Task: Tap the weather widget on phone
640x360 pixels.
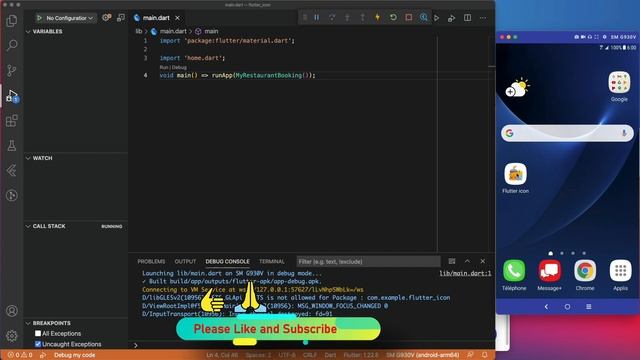Action: coord(518,87)
